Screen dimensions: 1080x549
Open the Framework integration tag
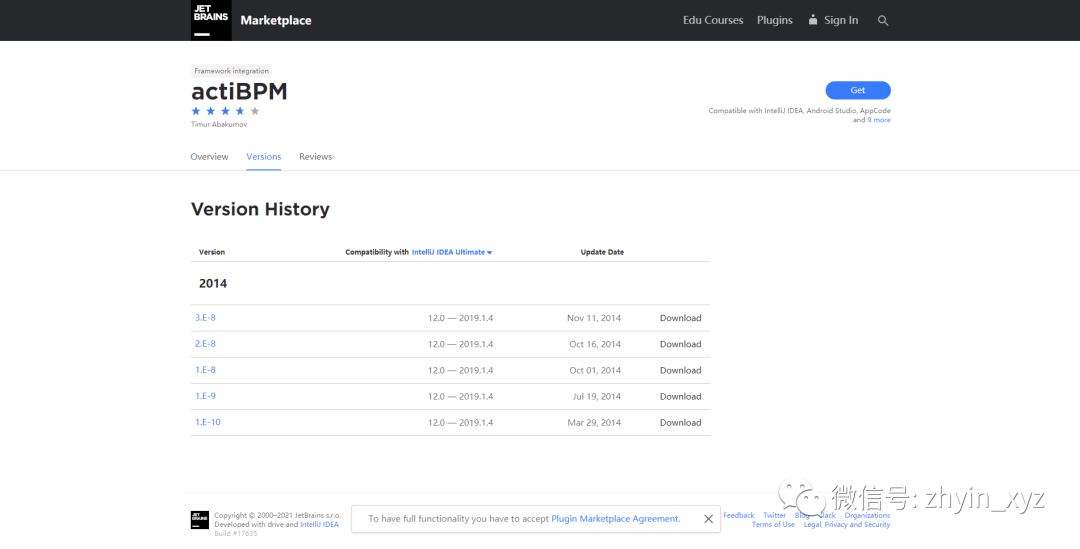tap(231, 71)
